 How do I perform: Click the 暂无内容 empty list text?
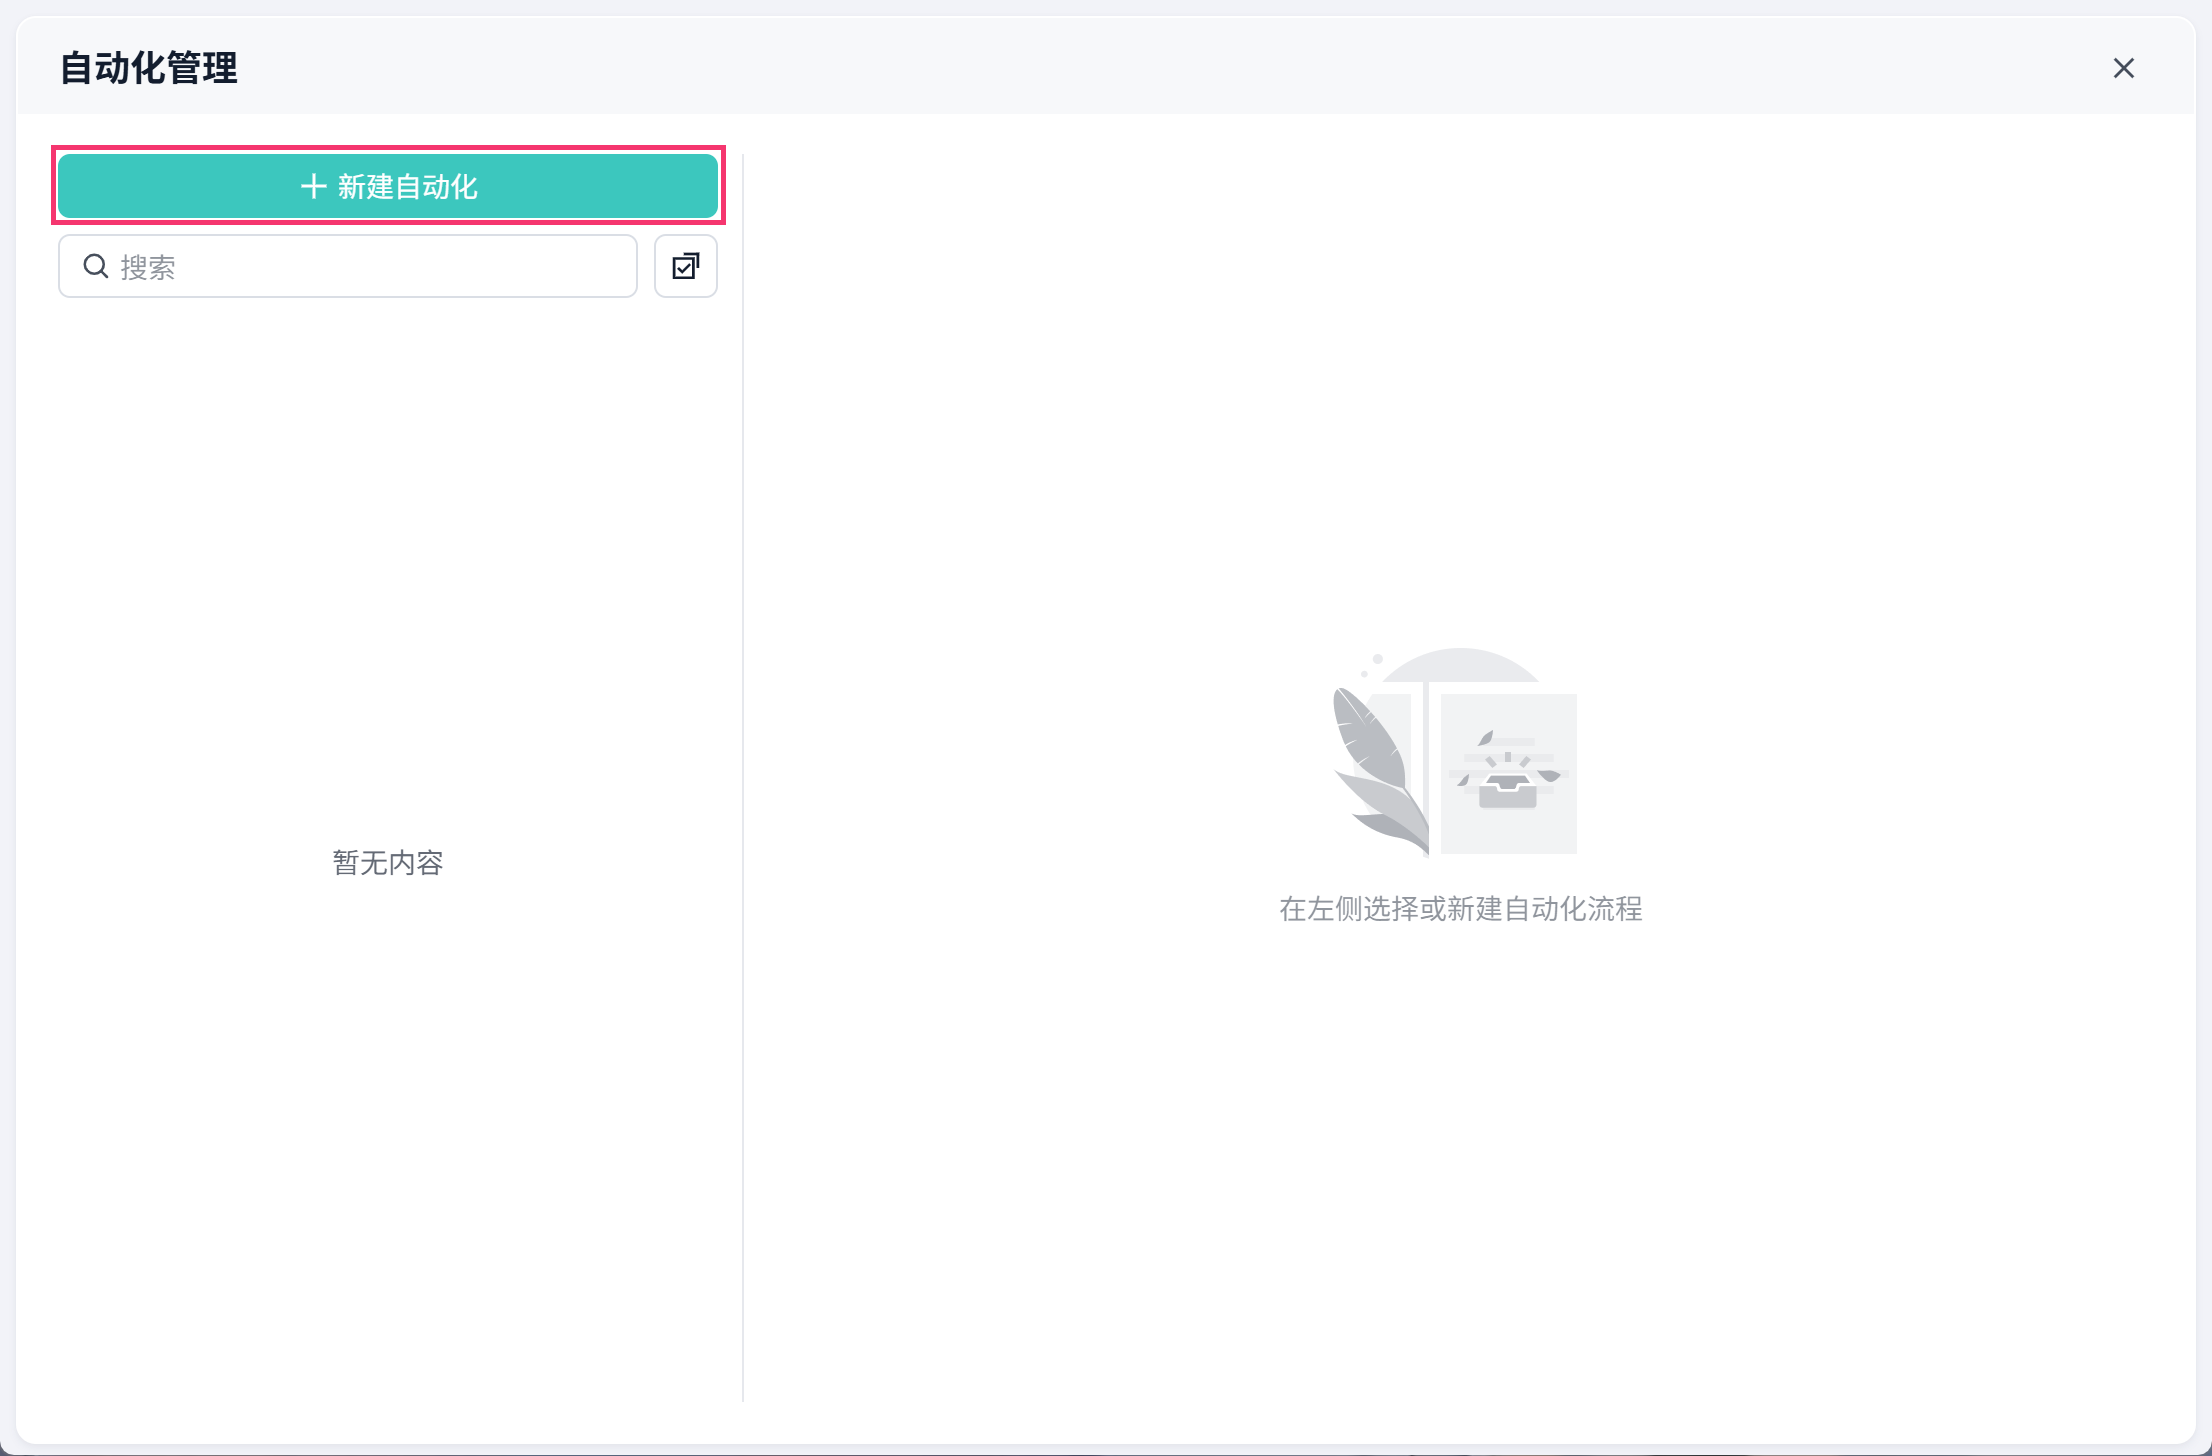(x=388, y=862)
